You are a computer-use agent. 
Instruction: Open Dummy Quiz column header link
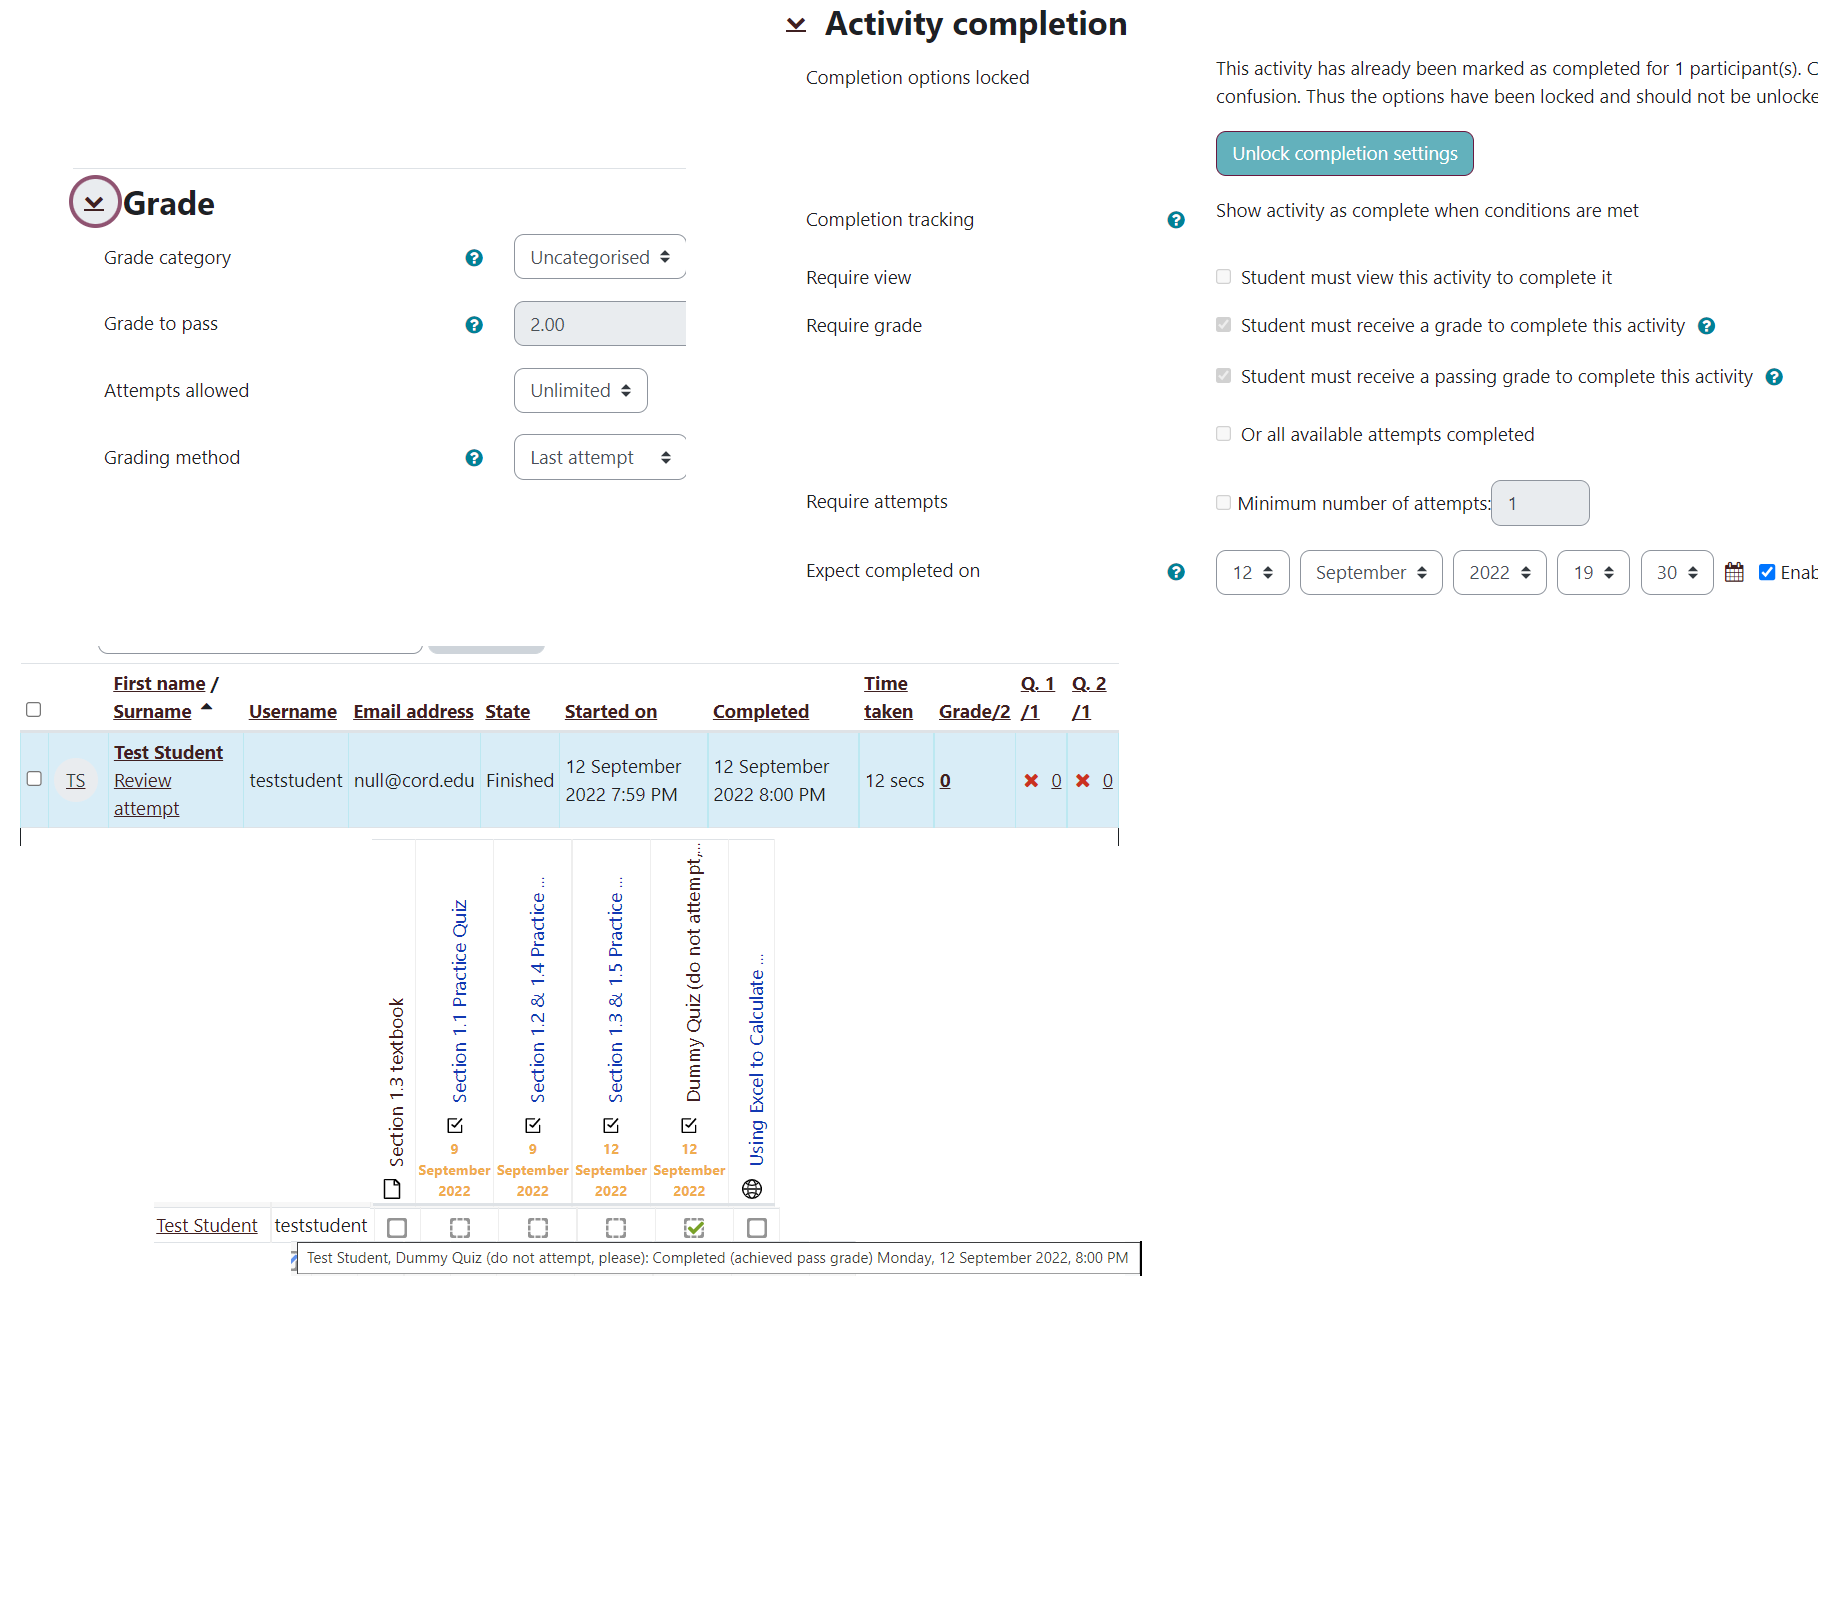(x=694, y=974)
